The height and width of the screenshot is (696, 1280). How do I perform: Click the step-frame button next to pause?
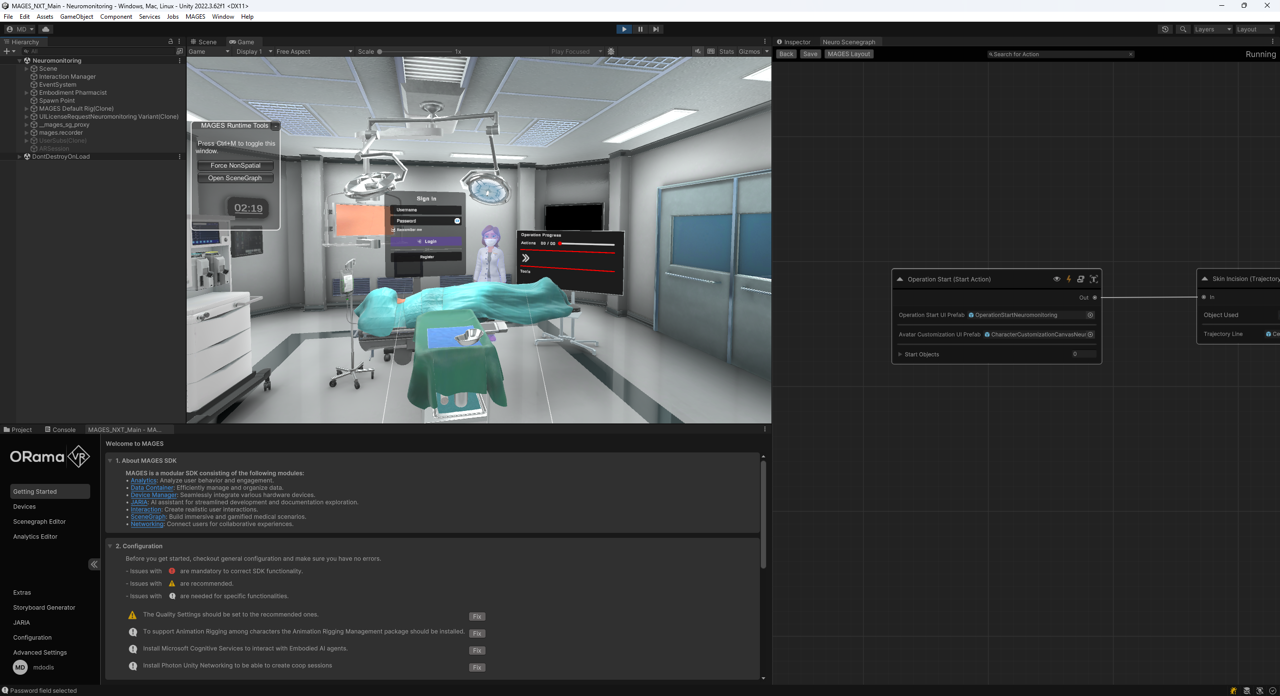coord(656,29)
